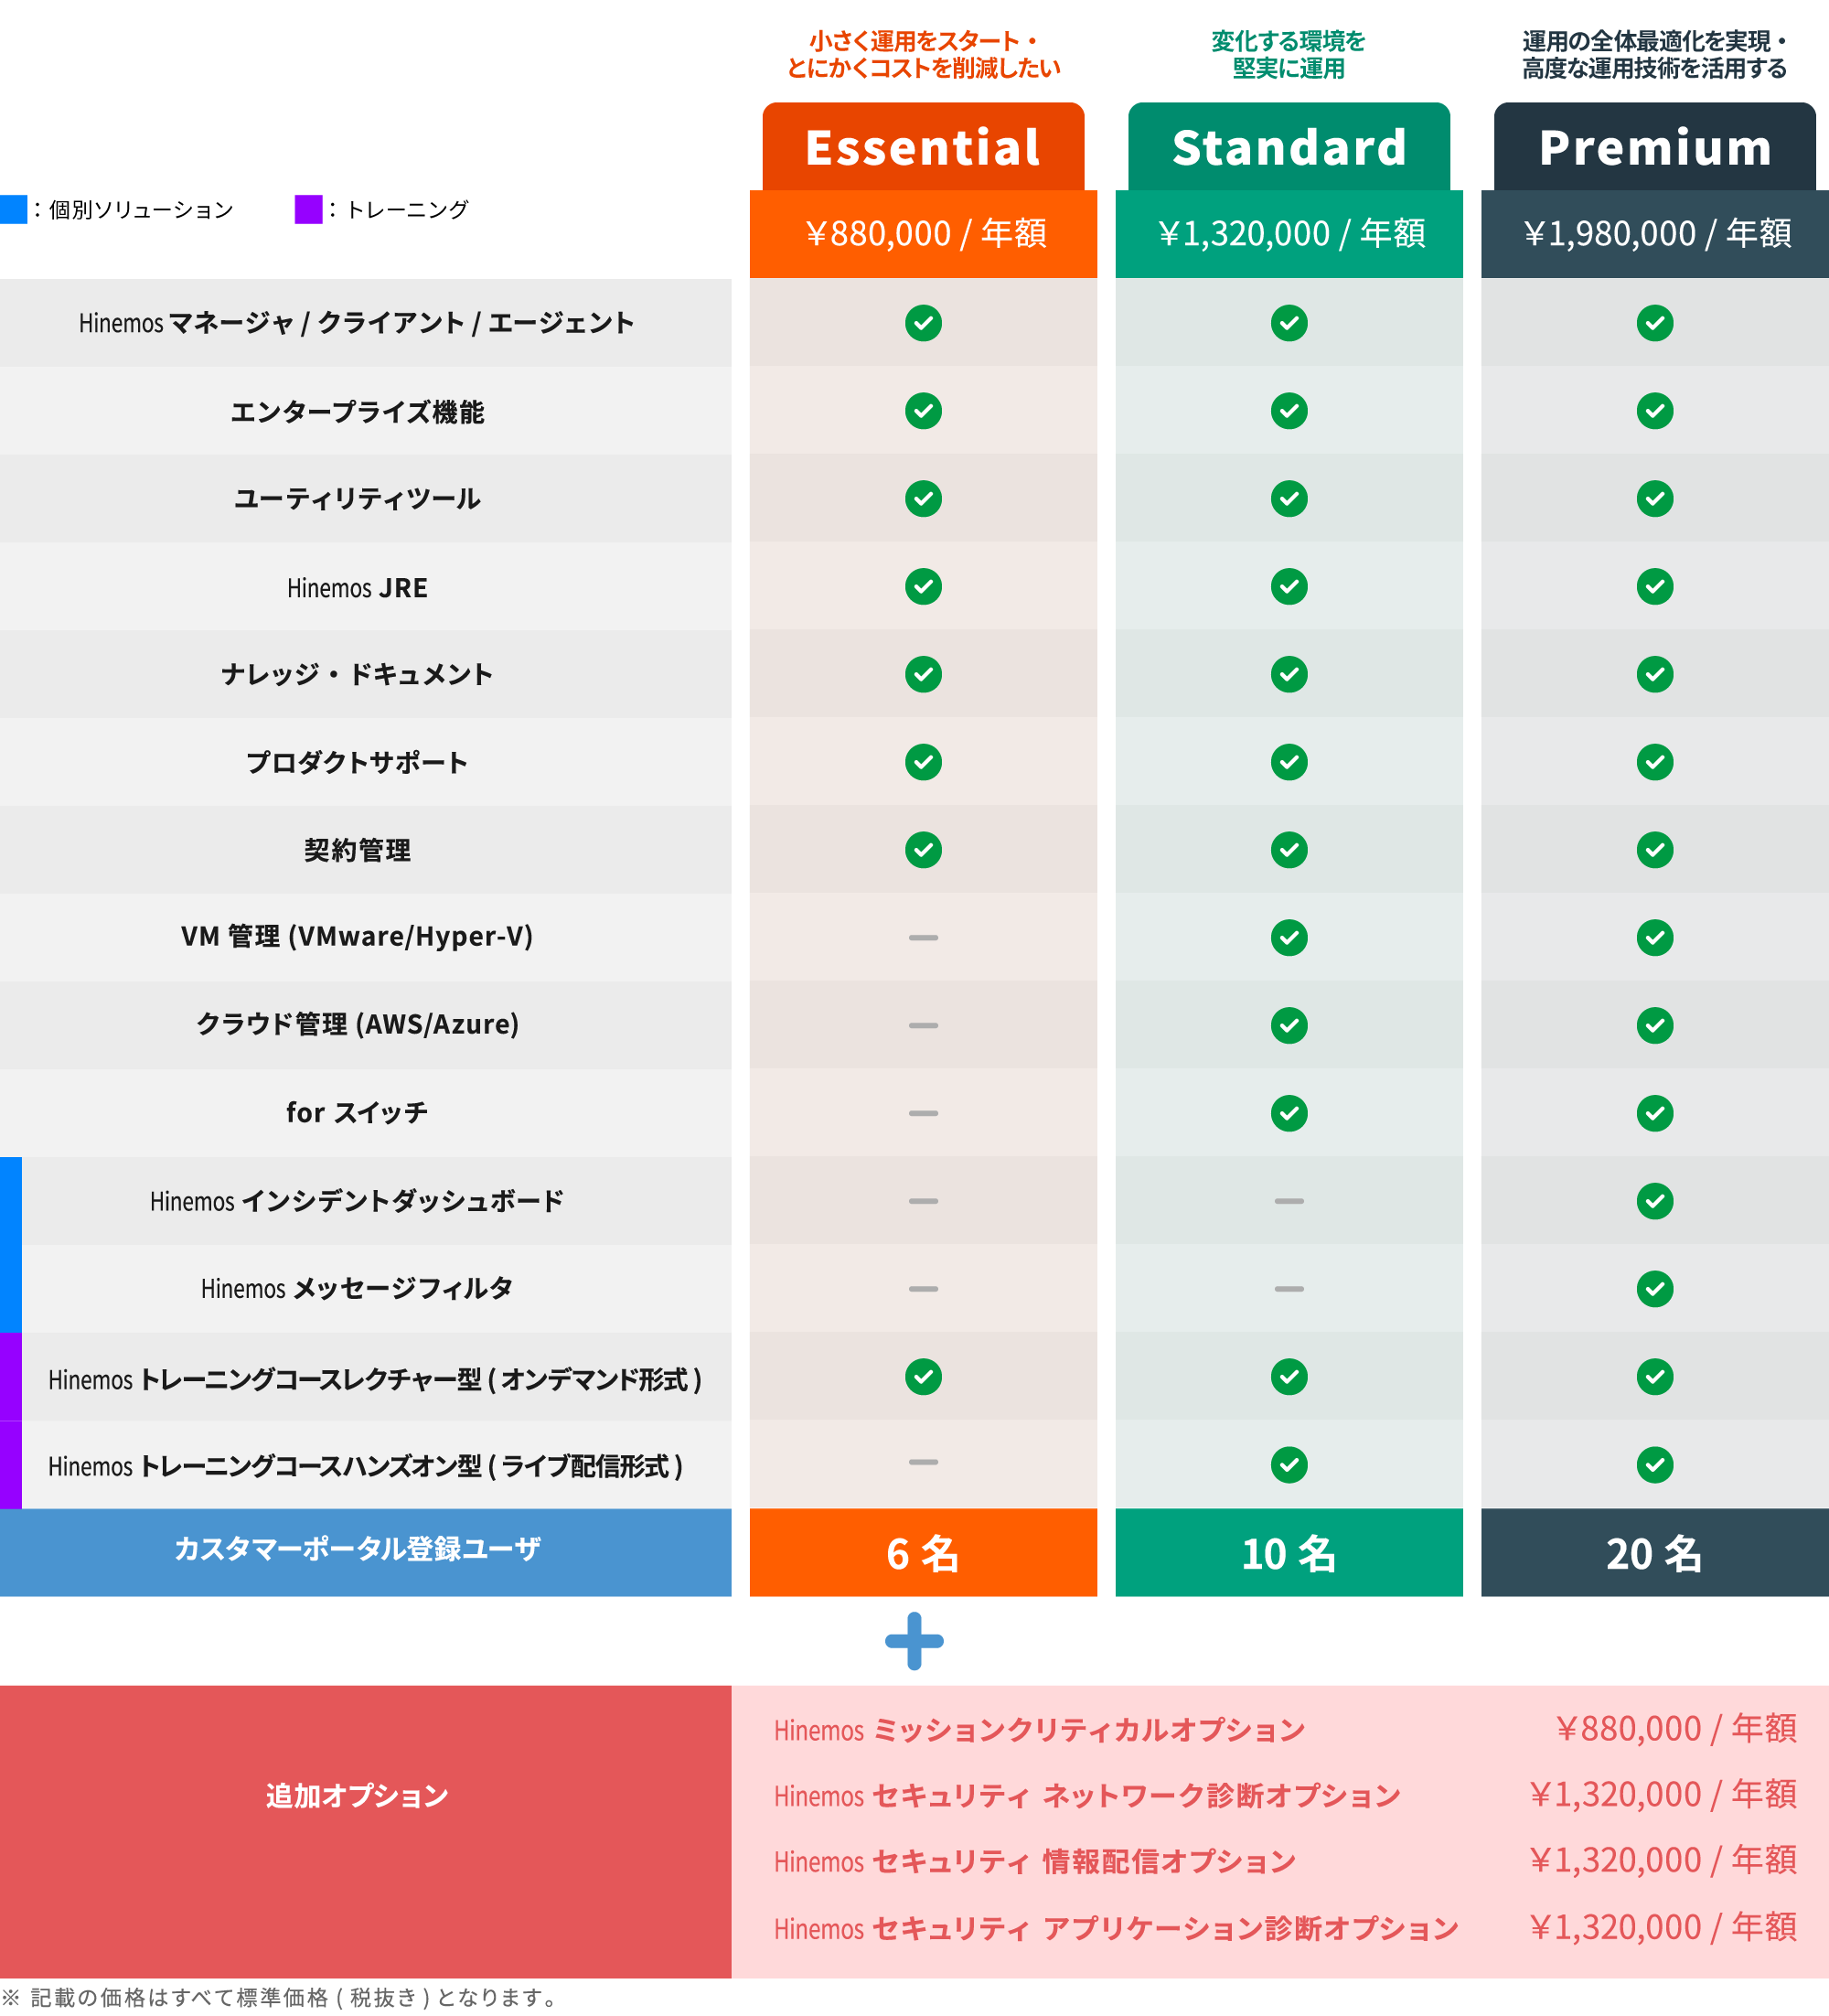Click the 記載の価格はすべて標準価格 footnote
The width and height of the screenshot is (1829, 2016).
[281, 1997]
